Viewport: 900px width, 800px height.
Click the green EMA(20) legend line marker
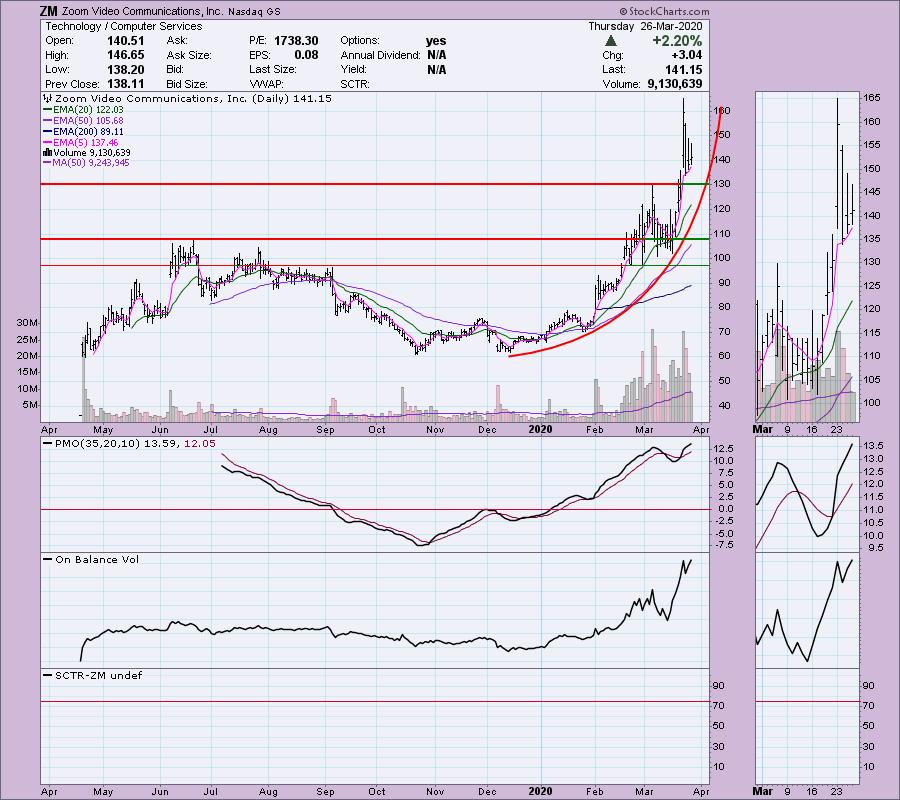click(48, 110)
